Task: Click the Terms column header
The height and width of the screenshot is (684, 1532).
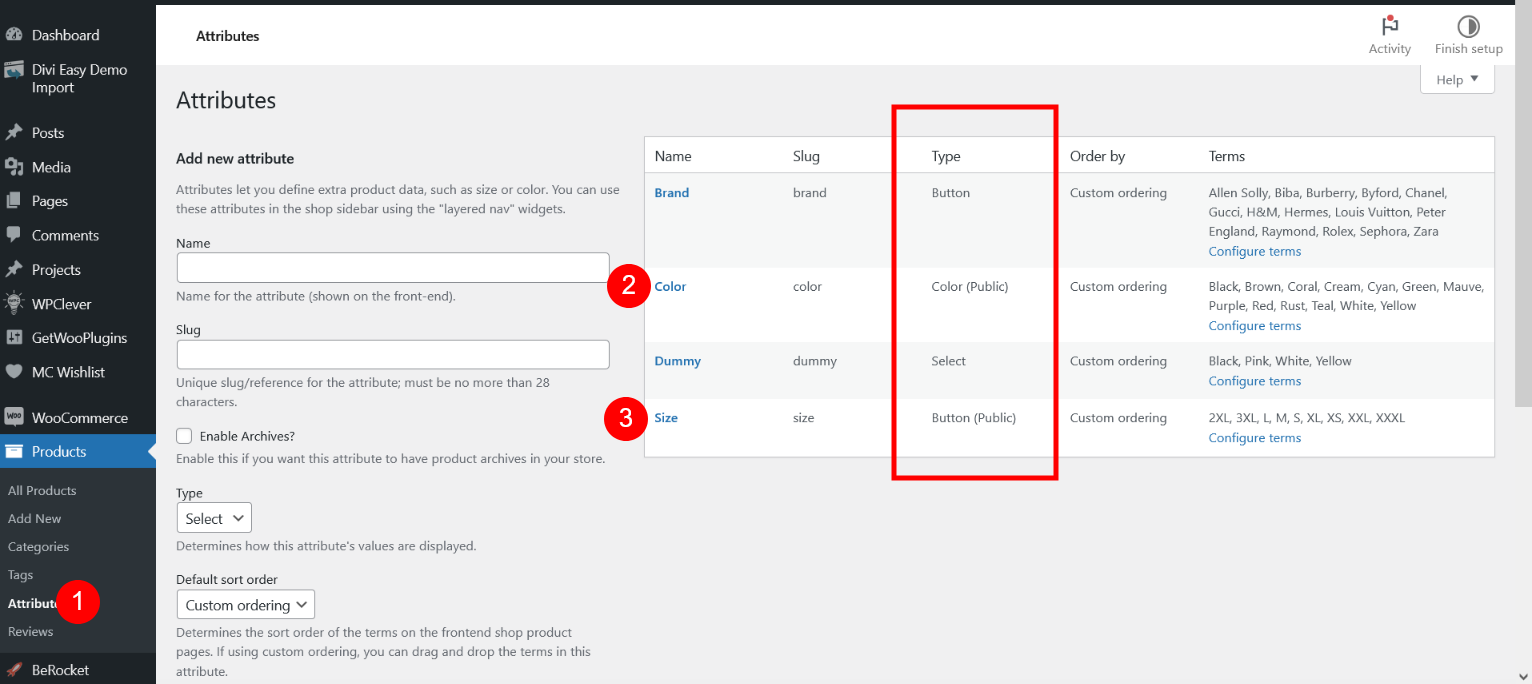Action: coord(1227,156)
